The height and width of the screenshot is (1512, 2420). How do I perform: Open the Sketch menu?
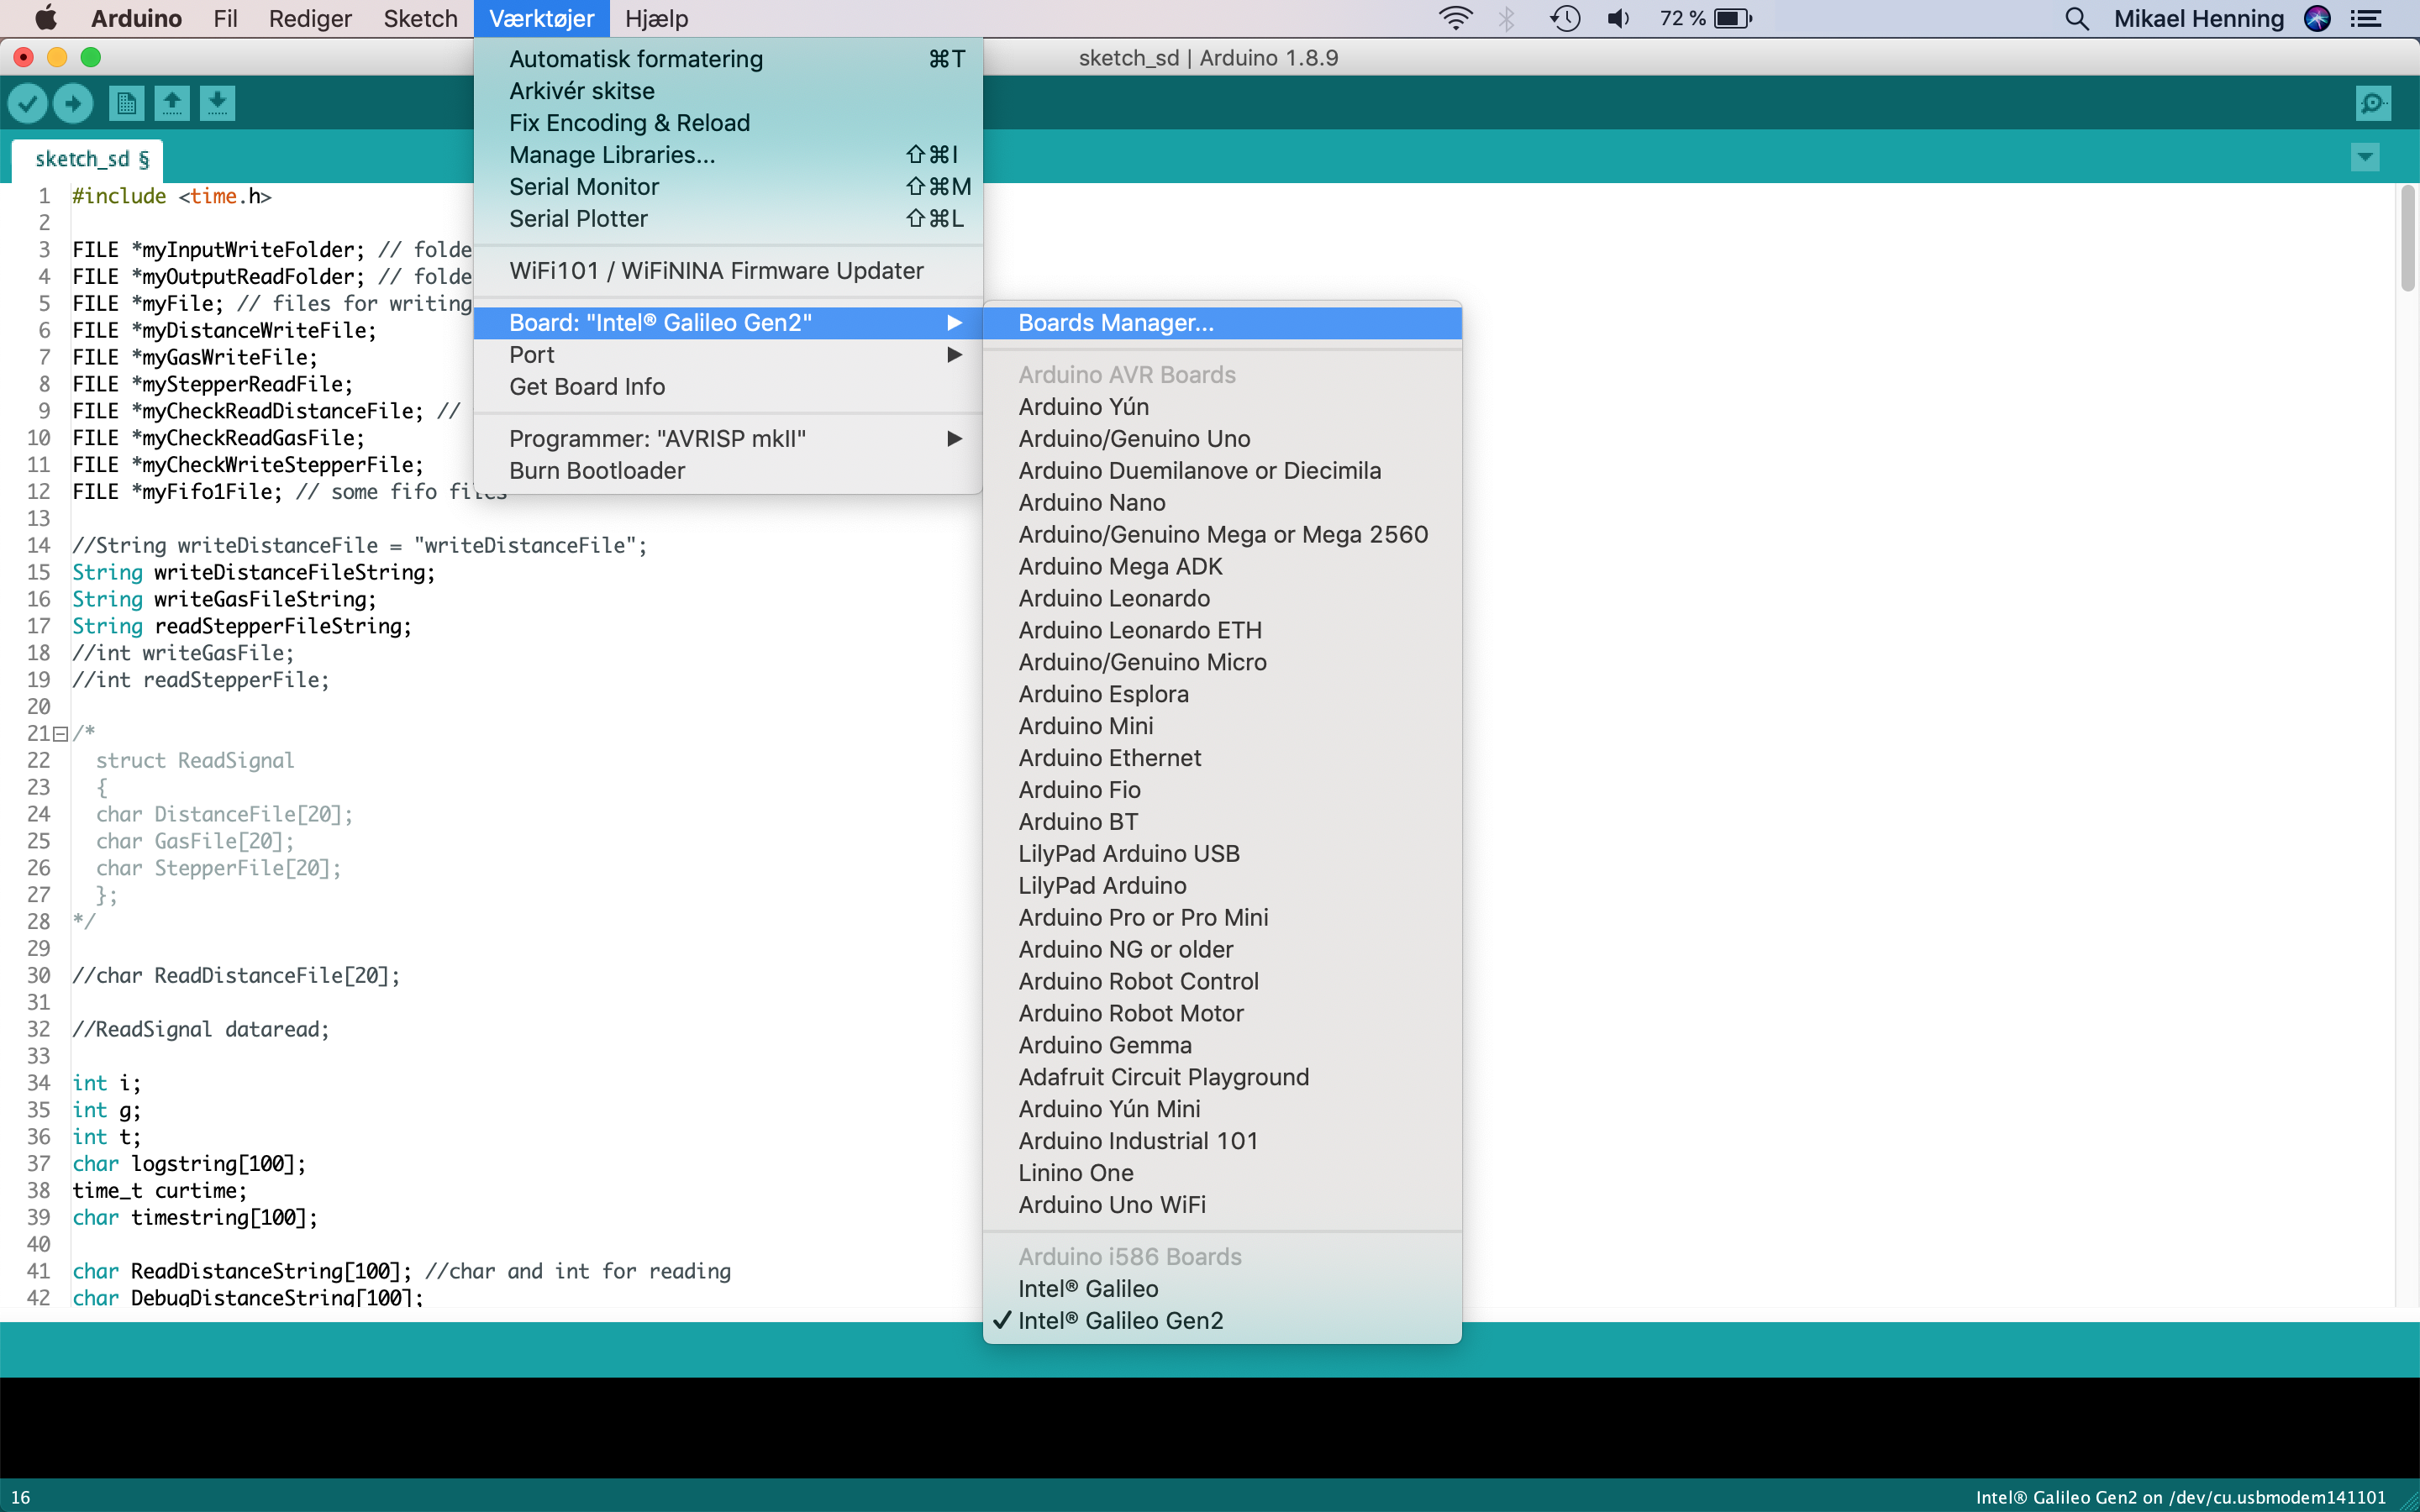coord(420,18)
